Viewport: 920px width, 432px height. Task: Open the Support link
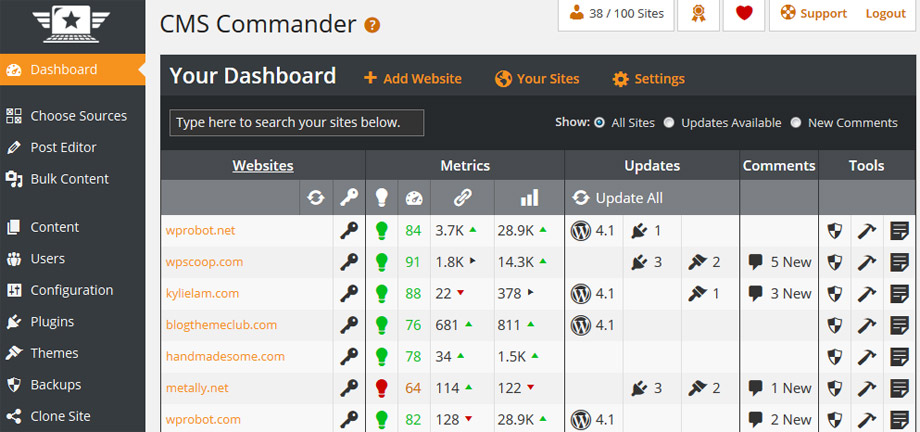pos(814,14)
